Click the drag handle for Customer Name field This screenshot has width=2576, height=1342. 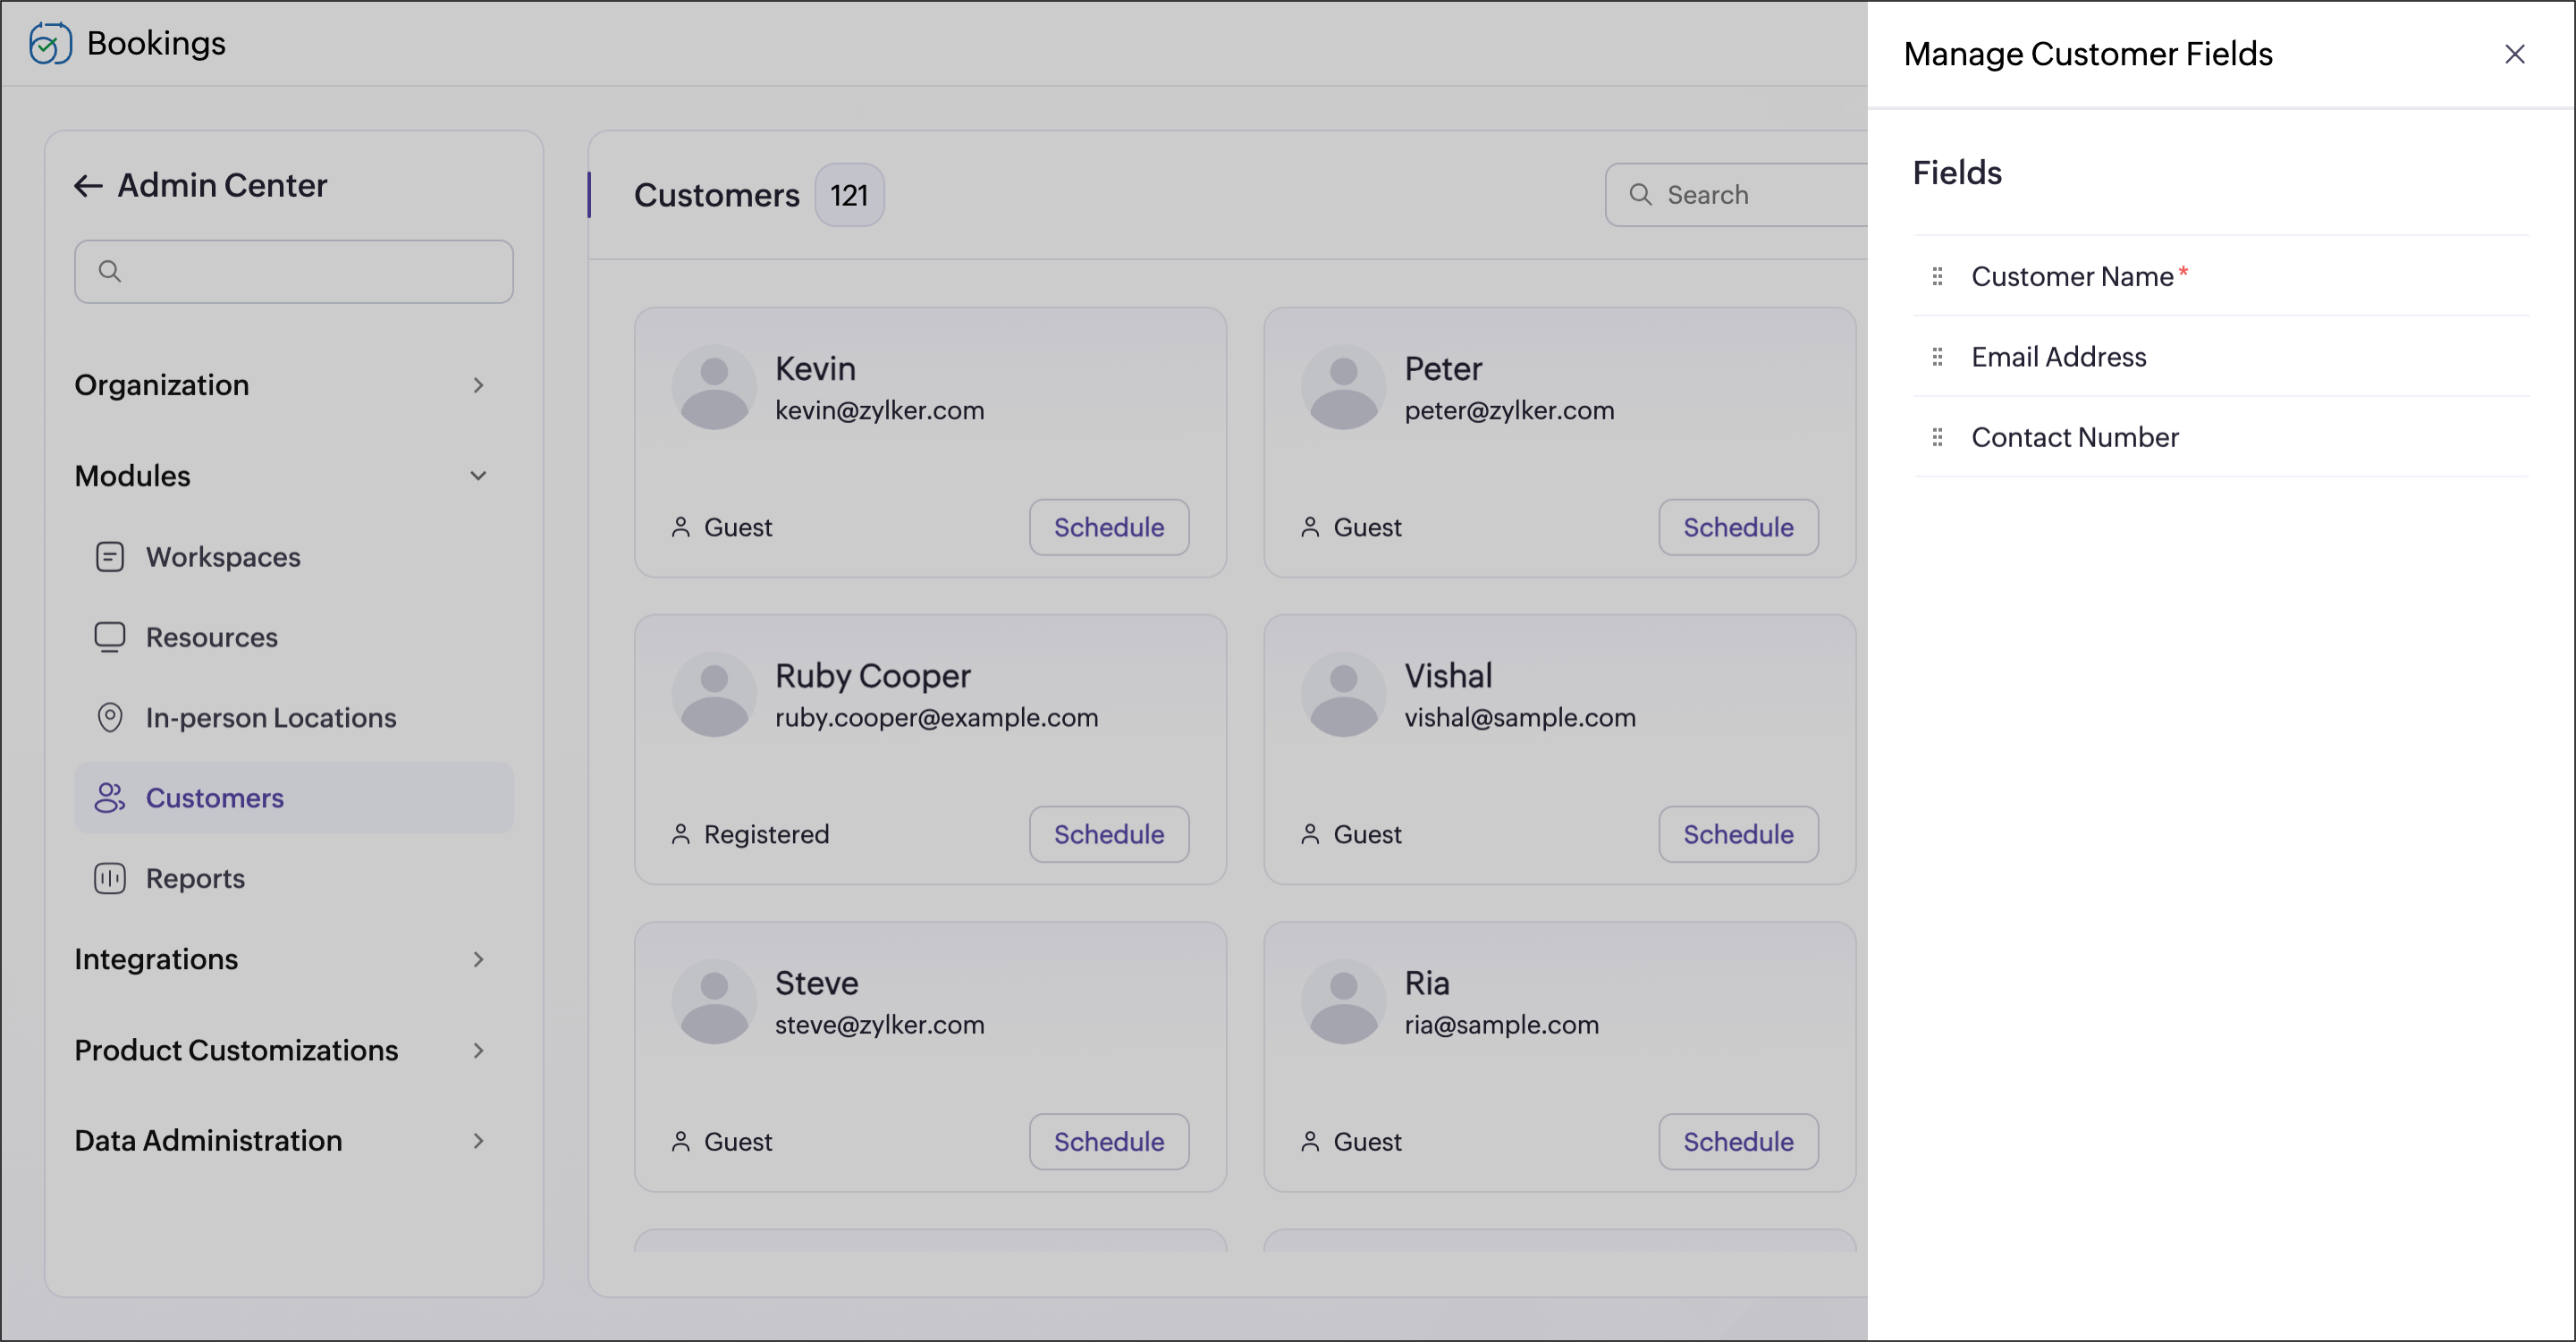[x=1937, y=276]
